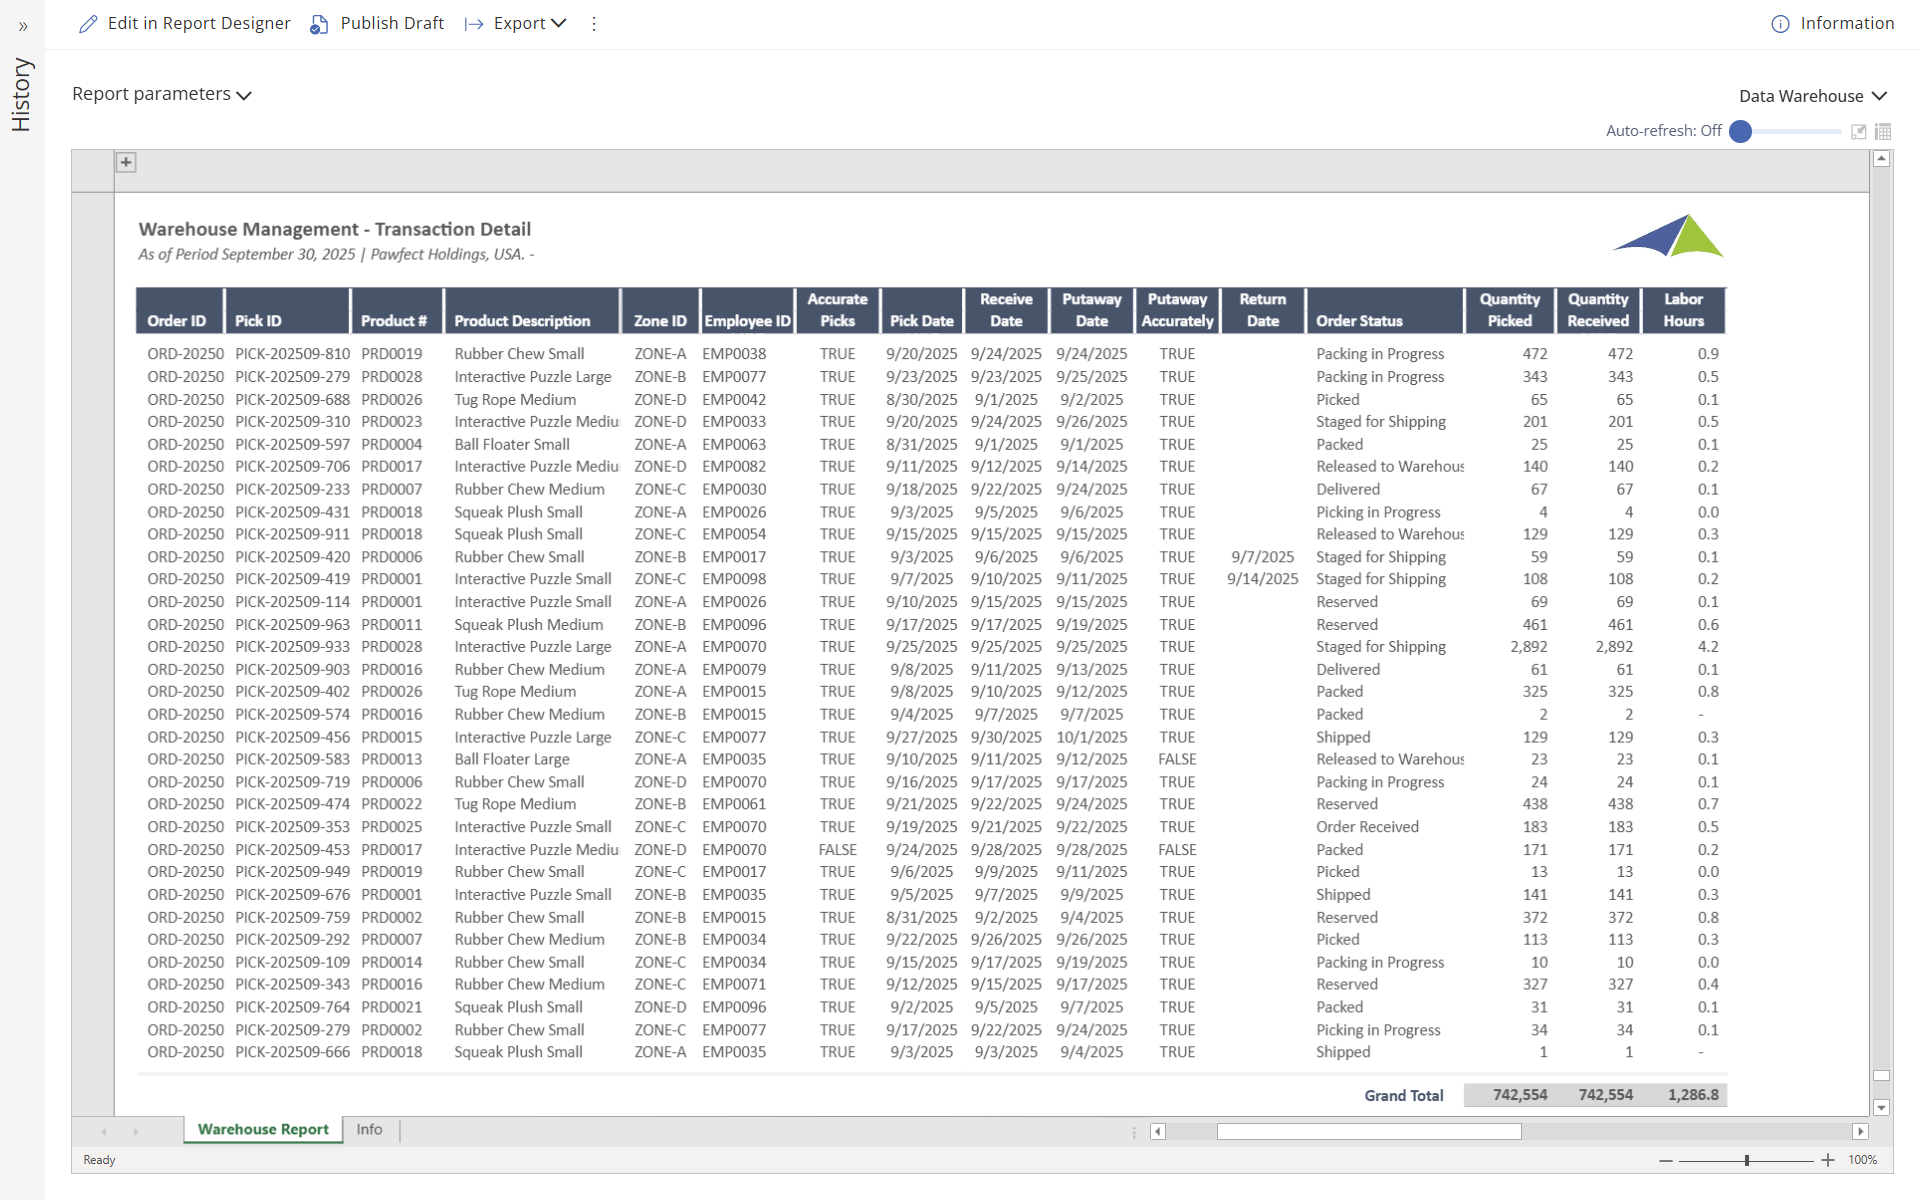This screenshot has width=1920, height=1200.
Task: Click the plus expand outline box
Action: pos(126,162)
